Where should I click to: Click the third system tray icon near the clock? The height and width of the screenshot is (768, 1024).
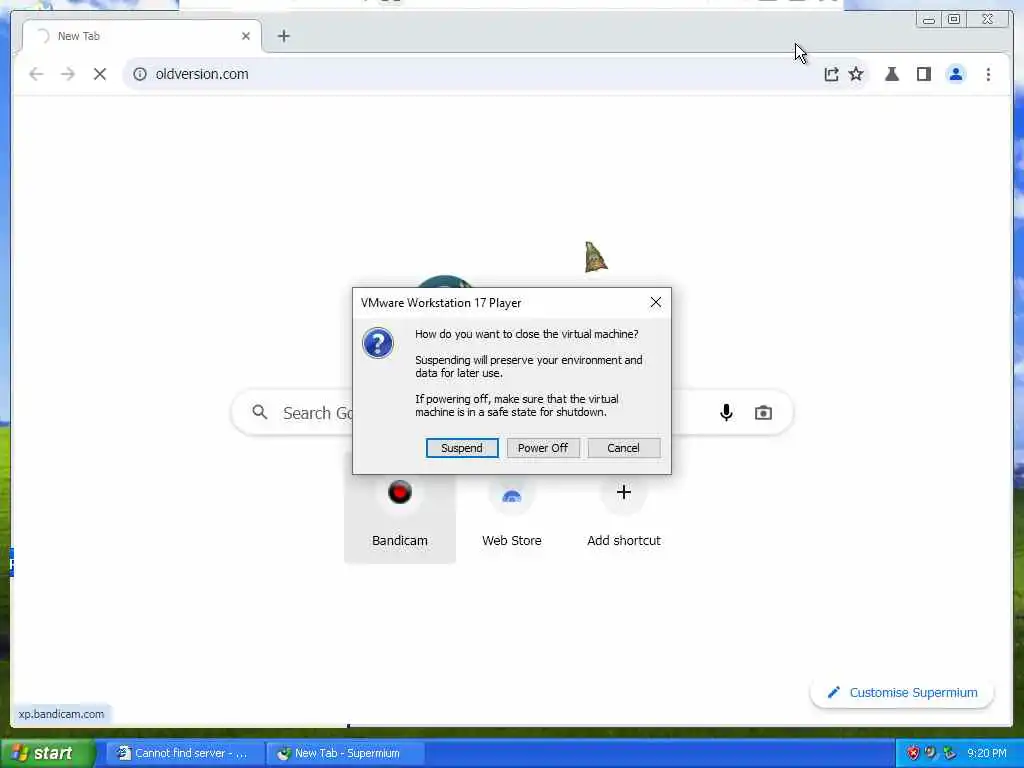(x=949, y=753)
